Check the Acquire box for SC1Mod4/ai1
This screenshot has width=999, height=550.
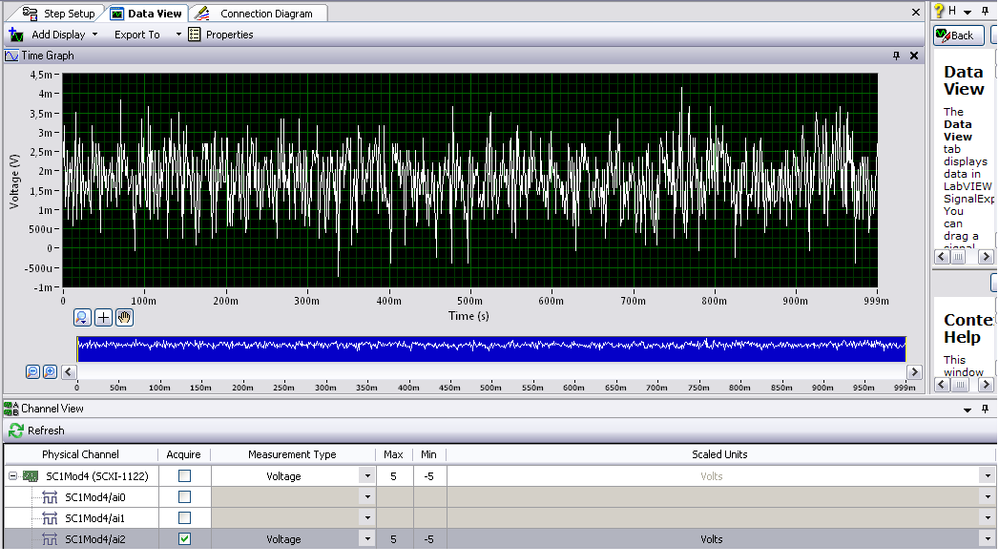click(184, 518)
